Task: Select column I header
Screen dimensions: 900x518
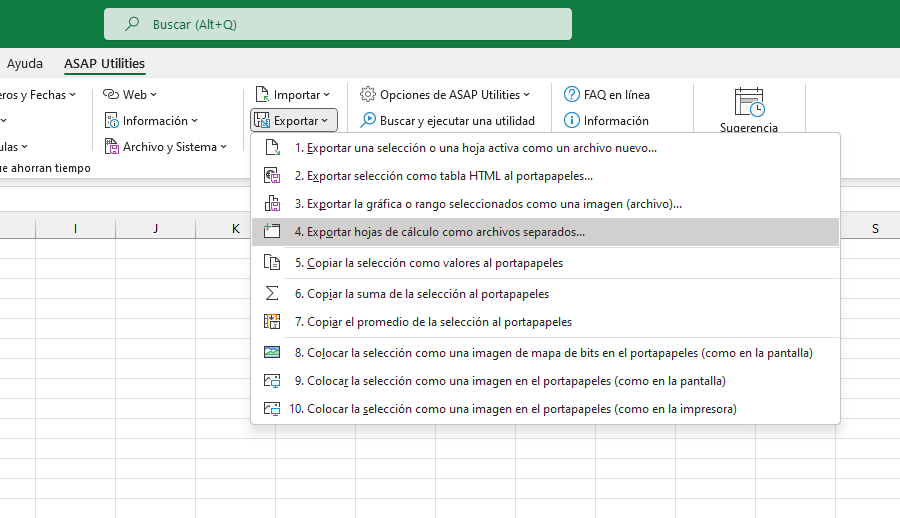Action: 75,229
